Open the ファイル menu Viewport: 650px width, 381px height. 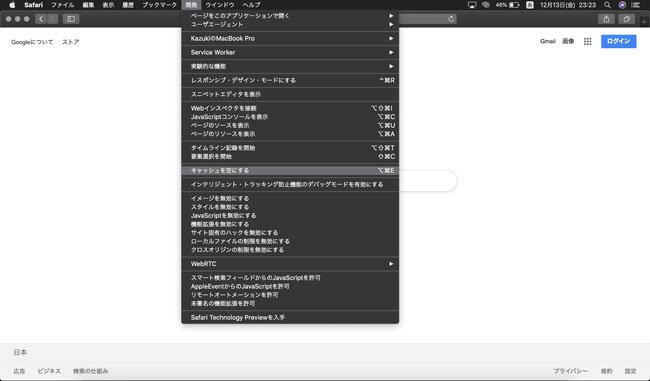point(63,5)
